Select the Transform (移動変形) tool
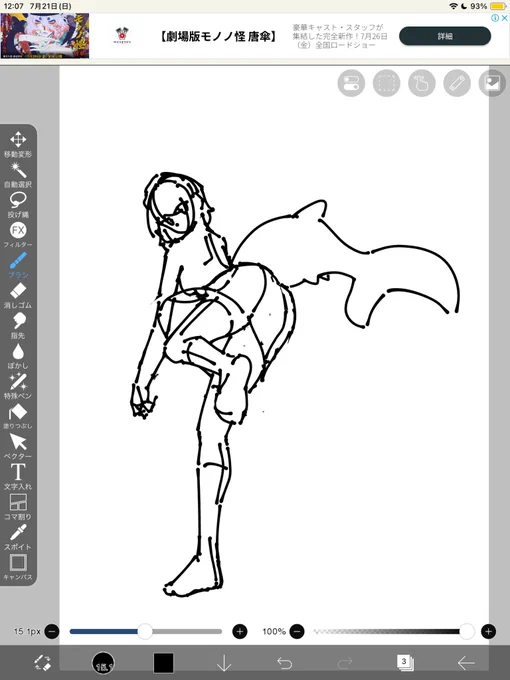The width and height of the screenshot is (510, 680). tap(18, 144)
